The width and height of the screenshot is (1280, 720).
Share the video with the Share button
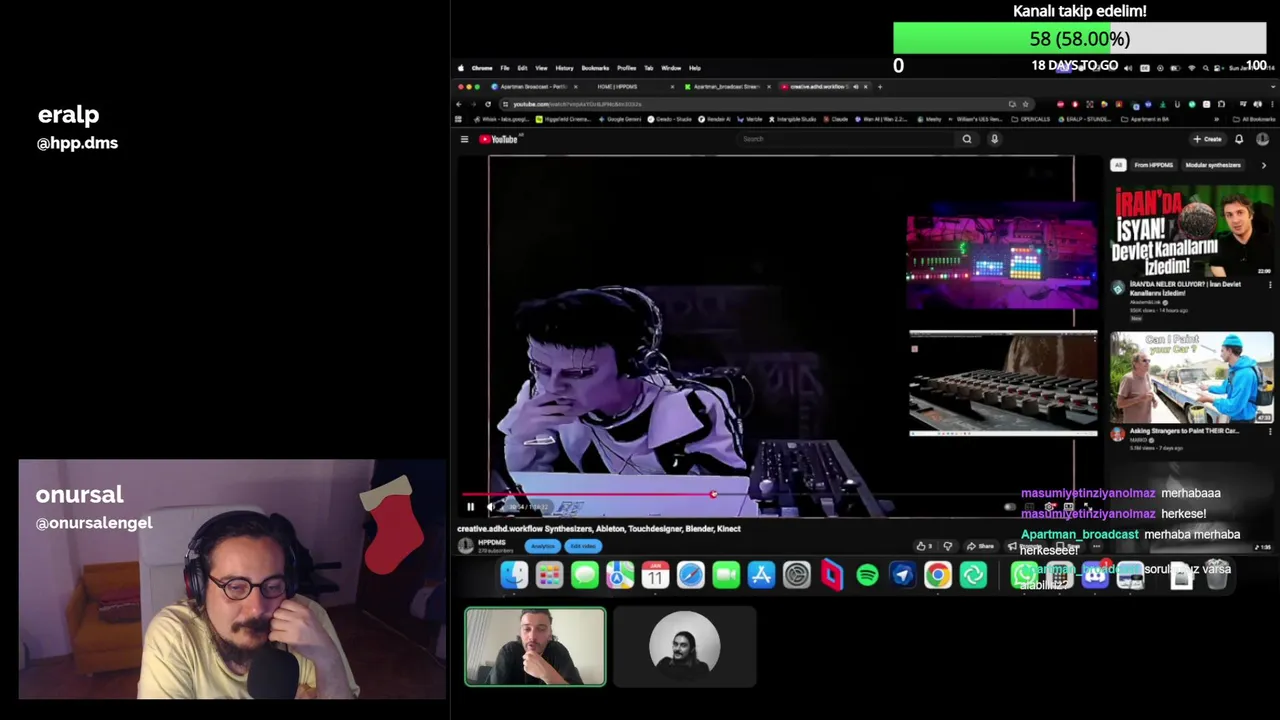click(980, 546)
